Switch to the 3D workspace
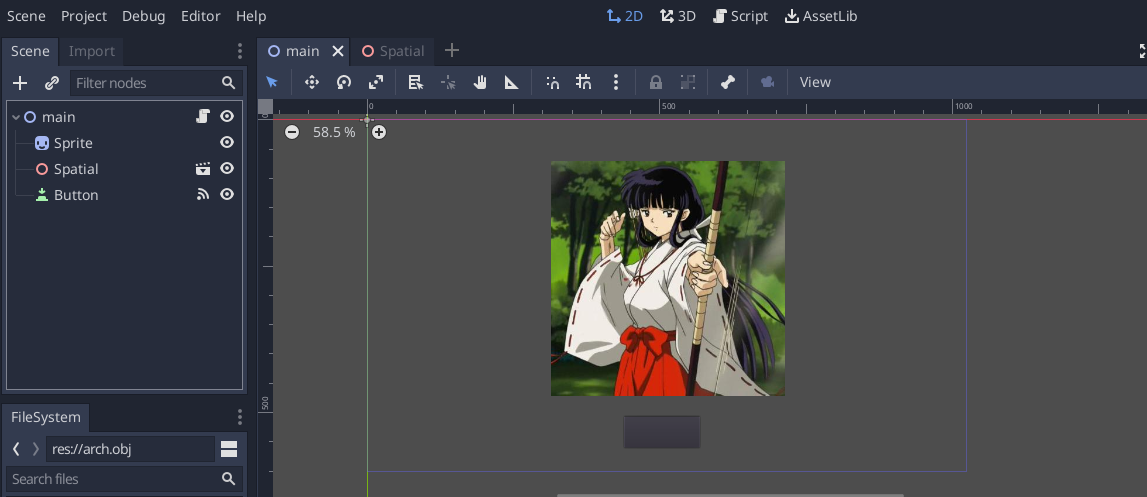 677,15
